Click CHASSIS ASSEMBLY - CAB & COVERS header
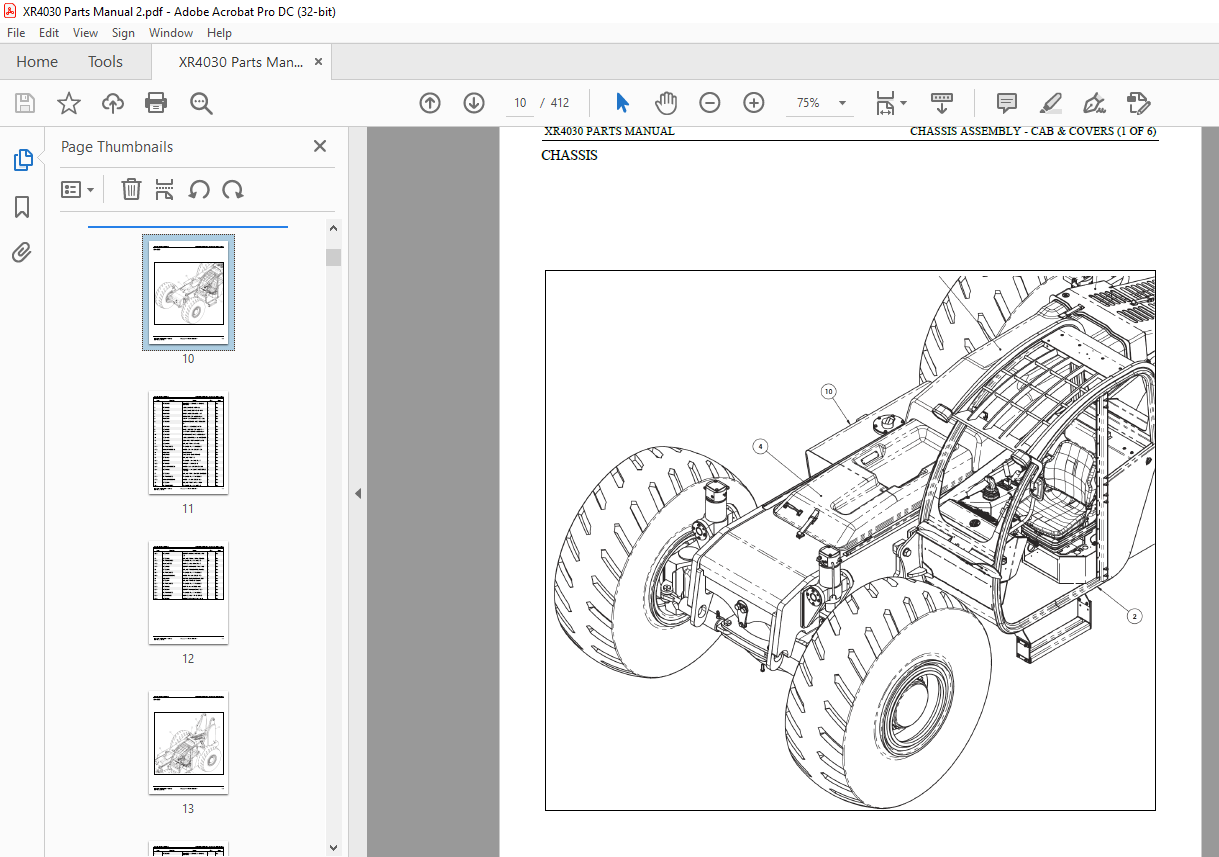 [x=1033, y=132]
